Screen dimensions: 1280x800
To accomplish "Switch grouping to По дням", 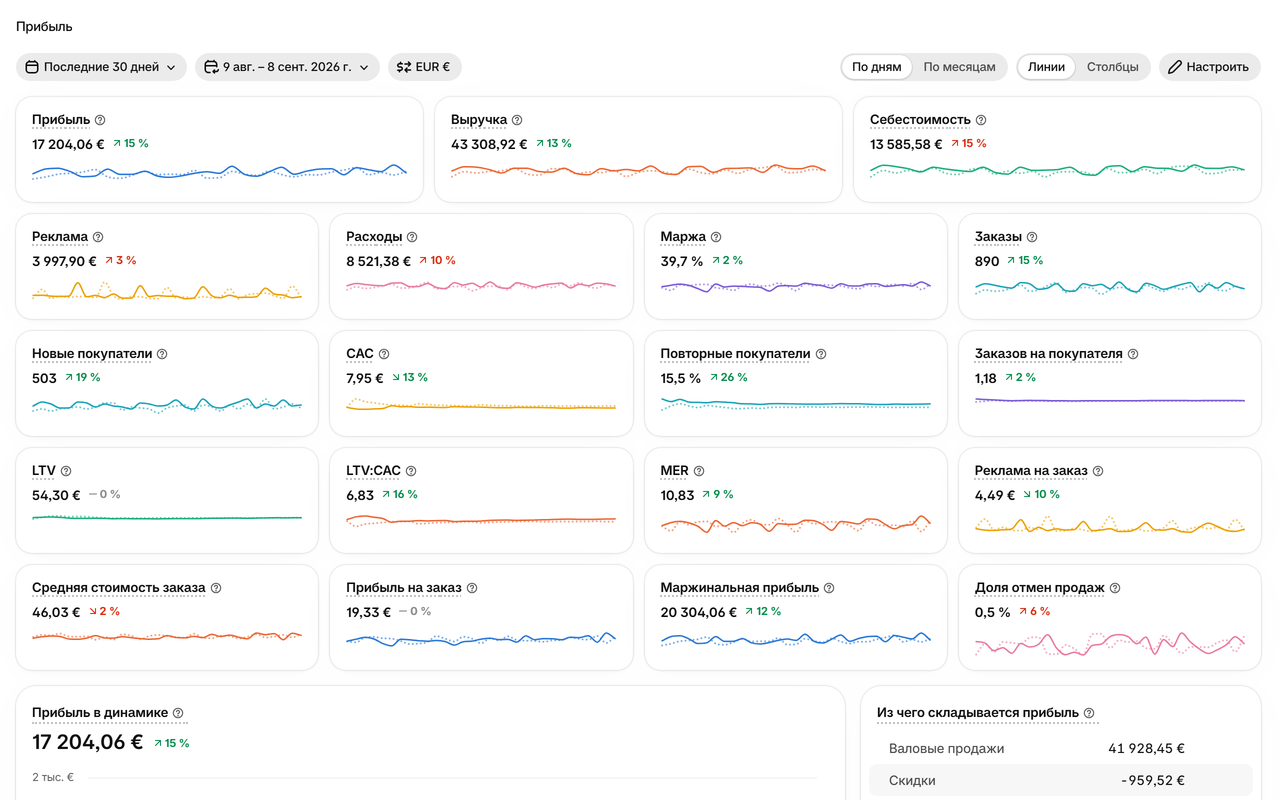I will tap(876, 67).
